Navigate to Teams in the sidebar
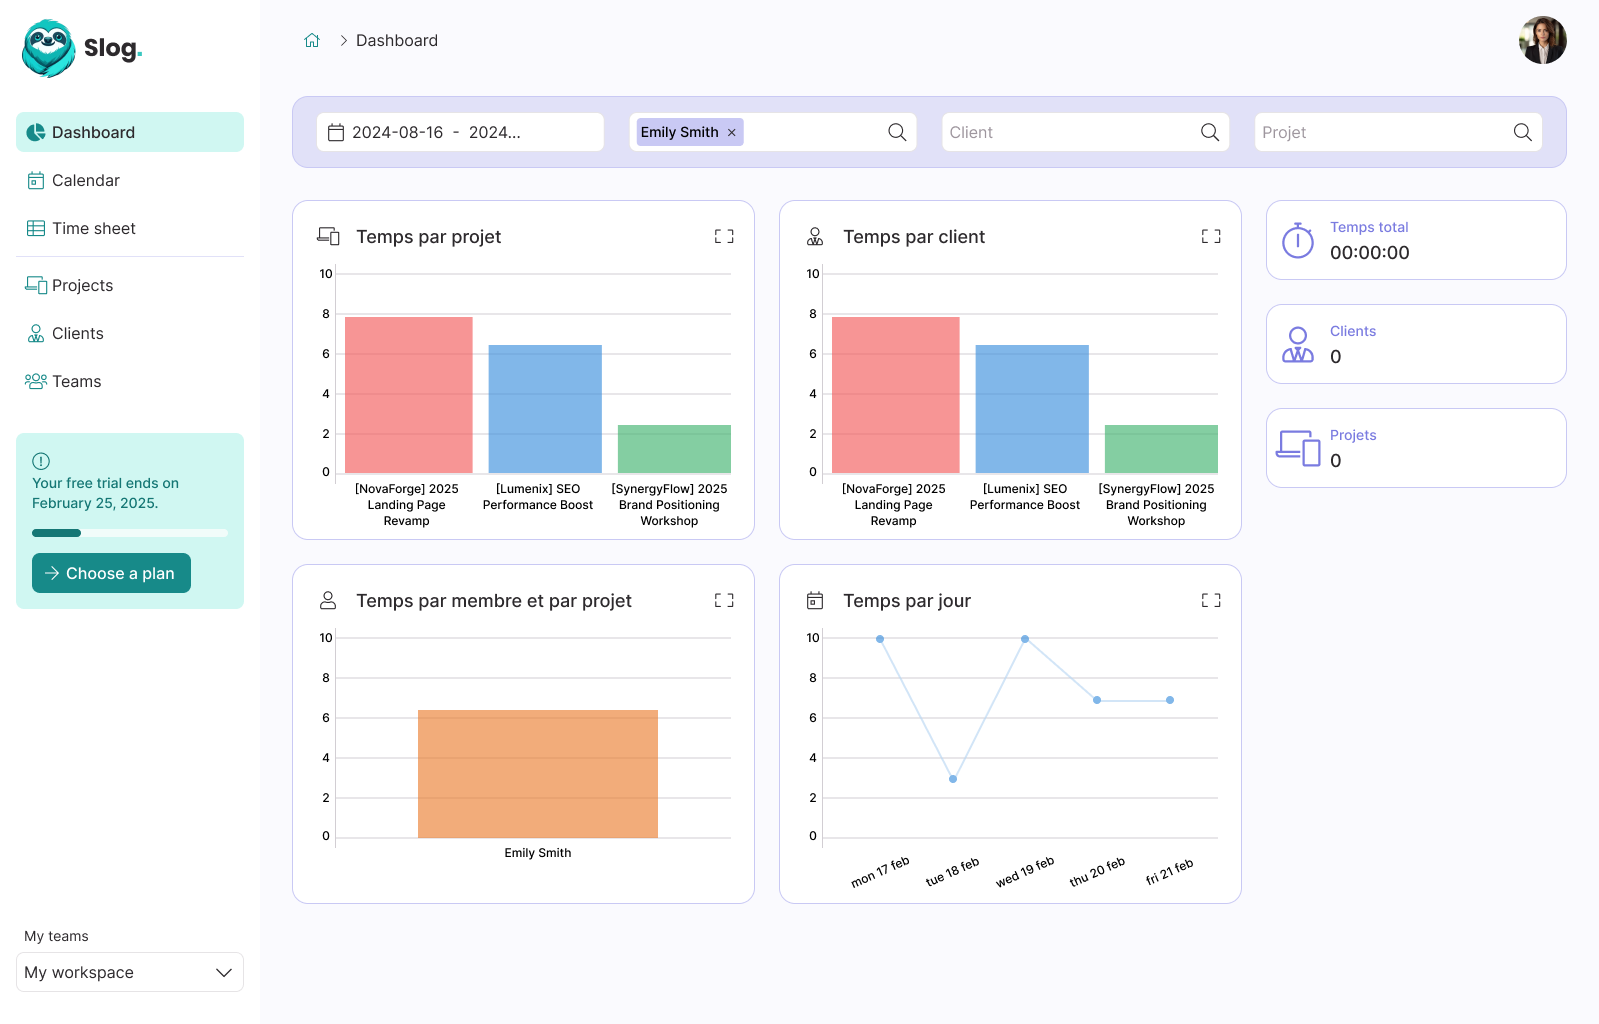Viewport: 1599px width, 1024px height. 76,382
